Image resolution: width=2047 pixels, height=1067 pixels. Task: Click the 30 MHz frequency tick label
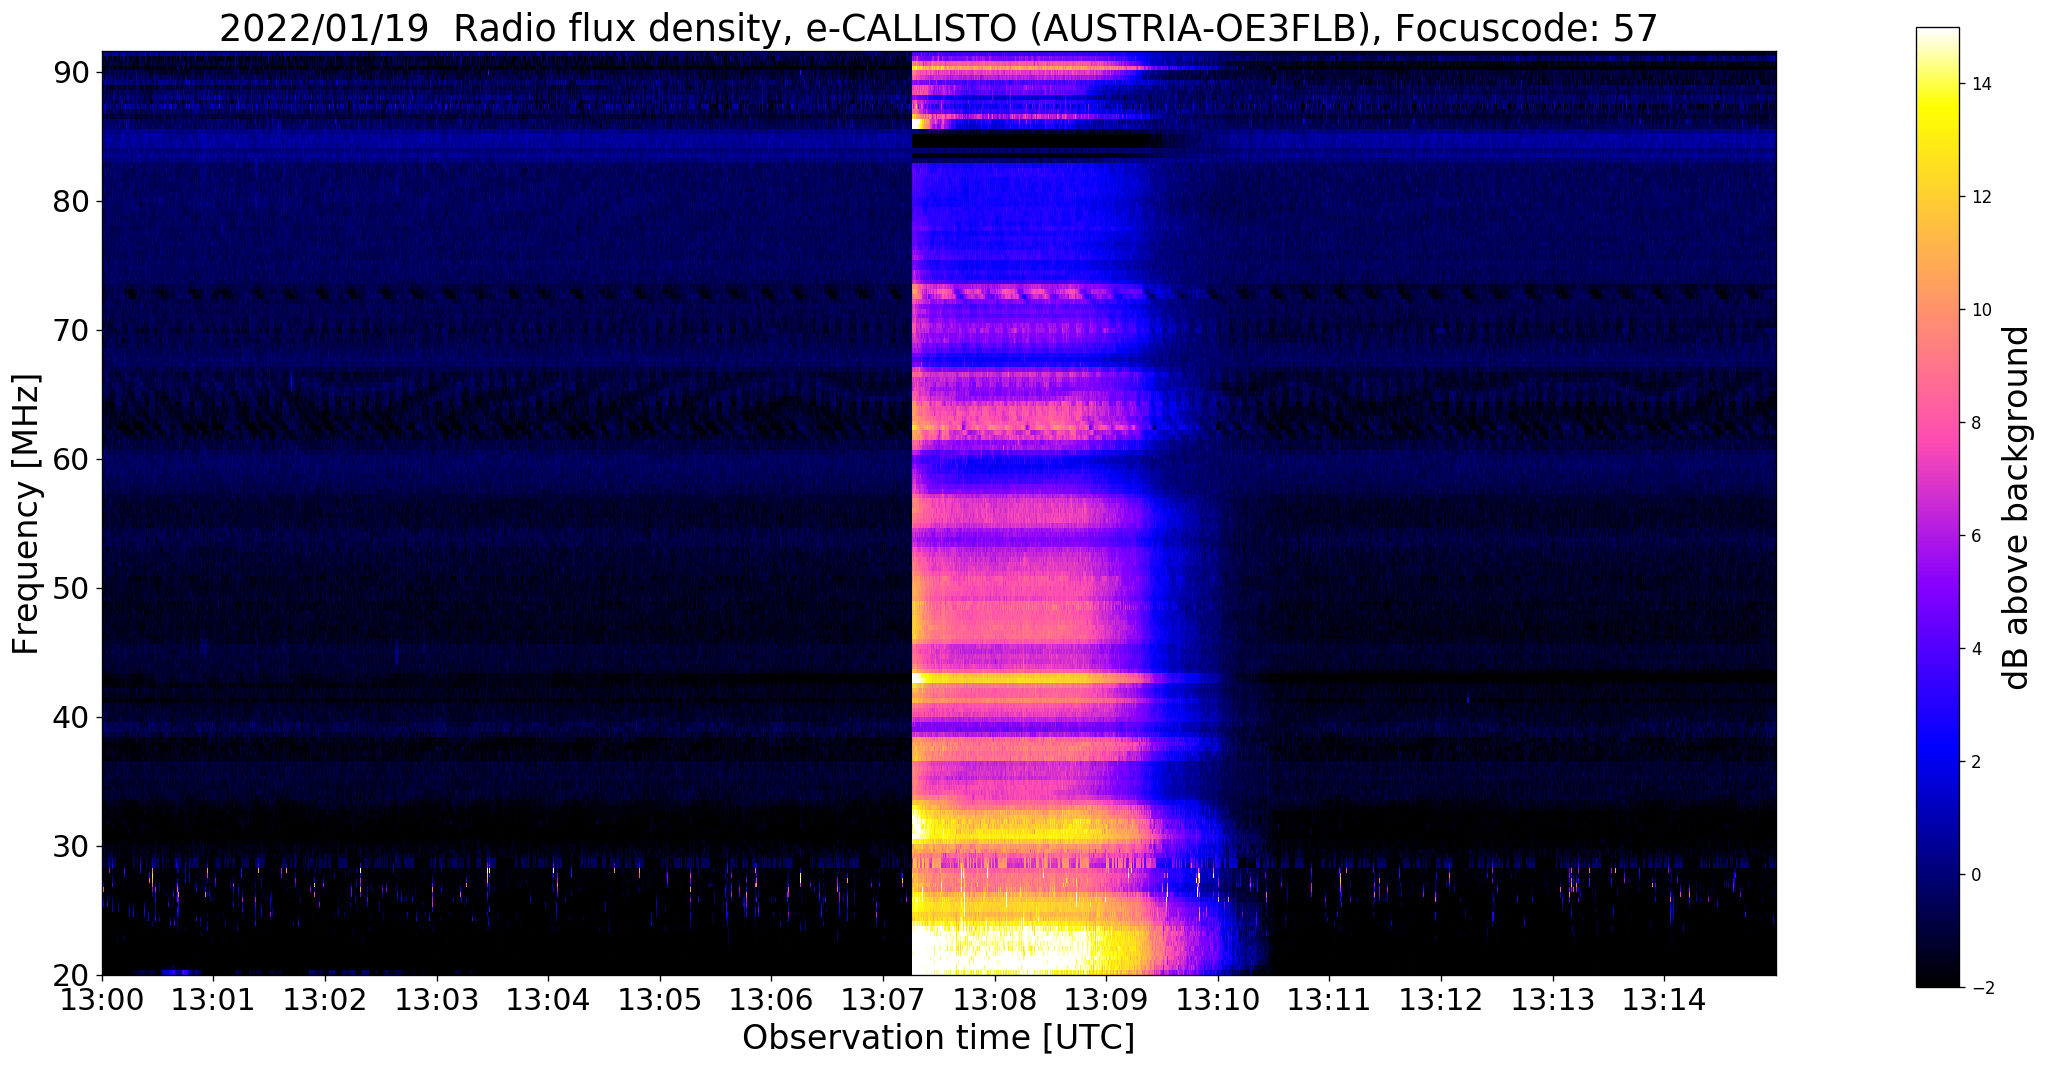pos(71,846)
